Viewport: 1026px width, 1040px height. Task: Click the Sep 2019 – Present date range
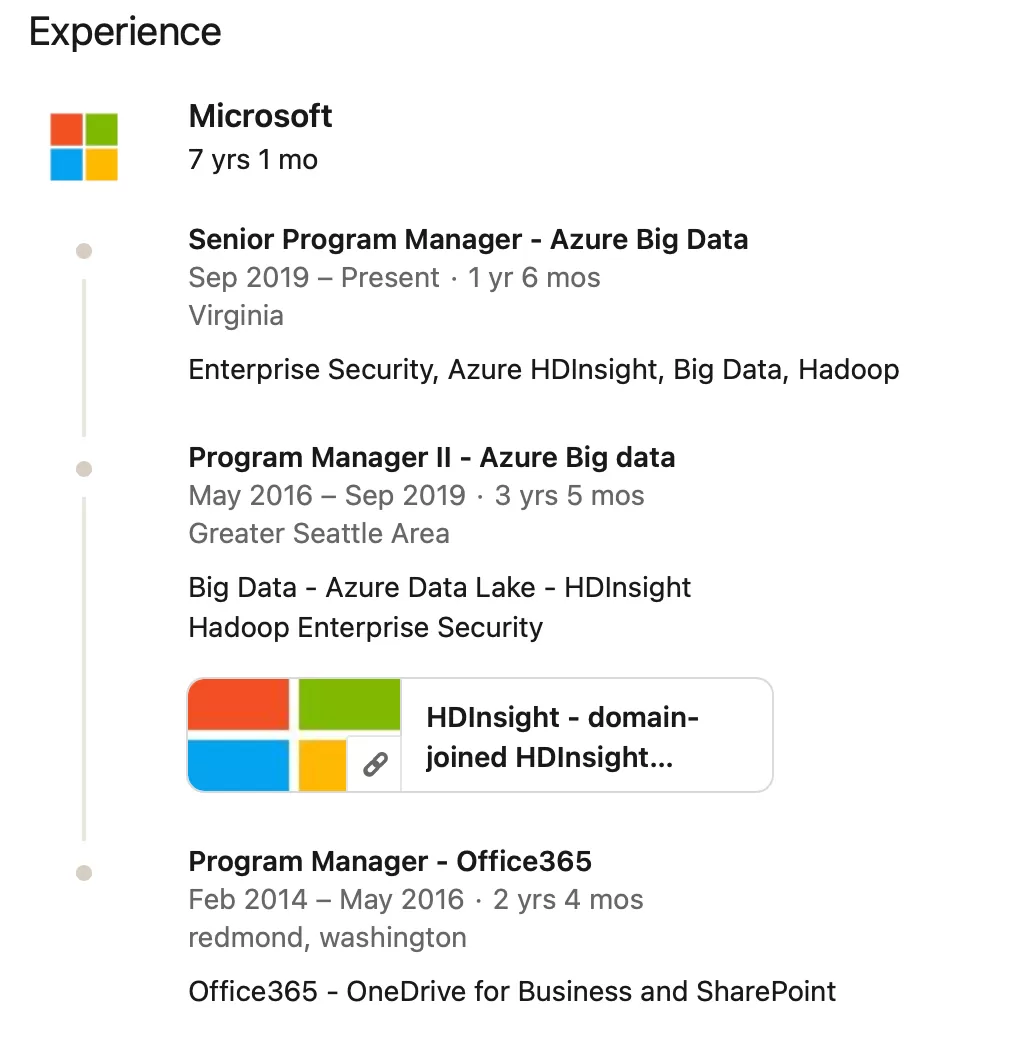[x=314, y=277]
